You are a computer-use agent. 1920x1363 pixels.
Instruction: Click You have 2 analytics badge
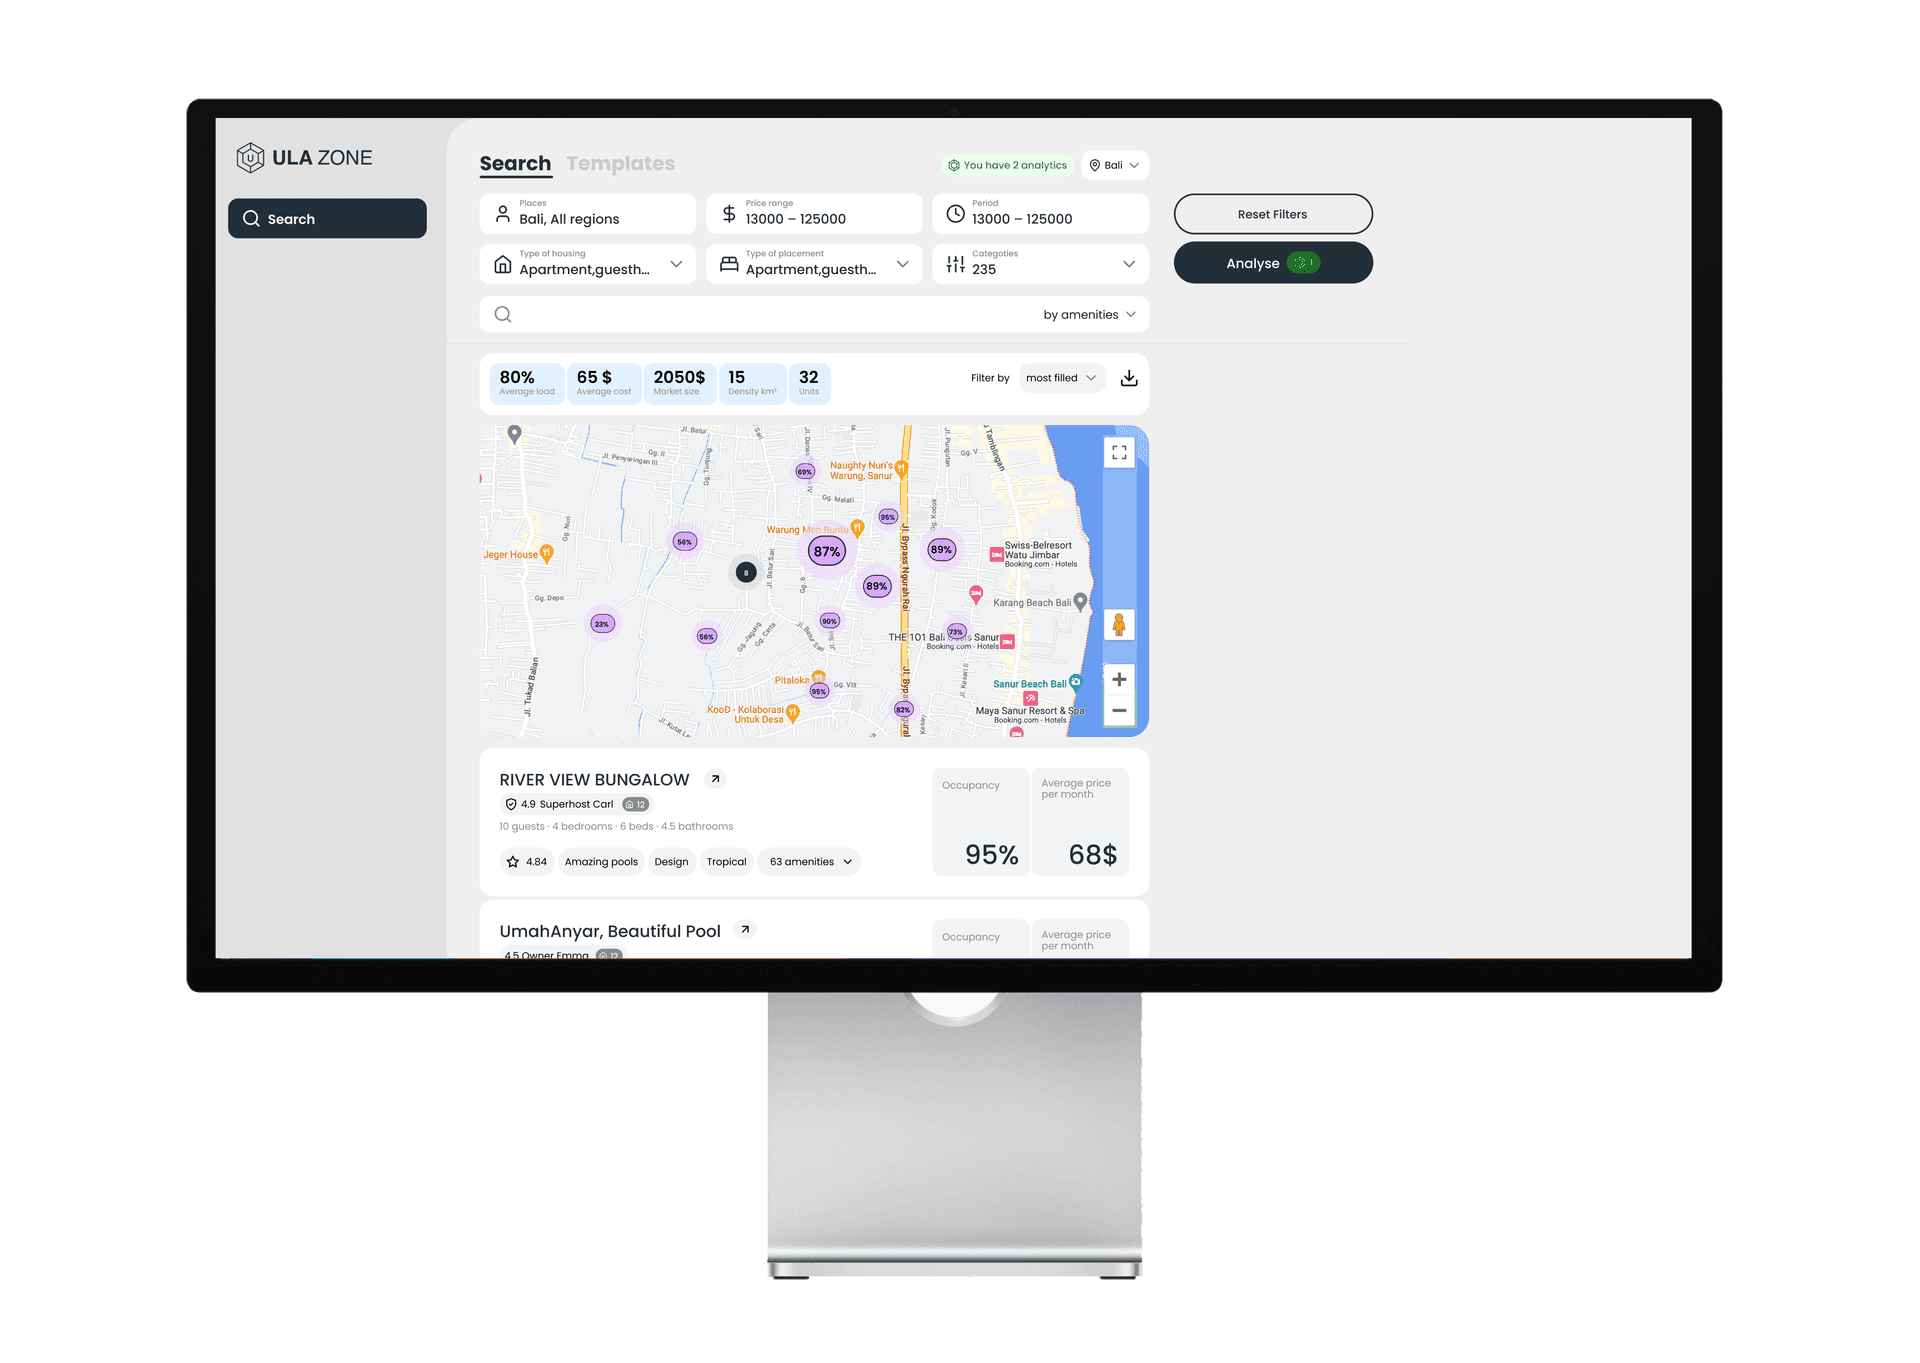[1008, 166]
